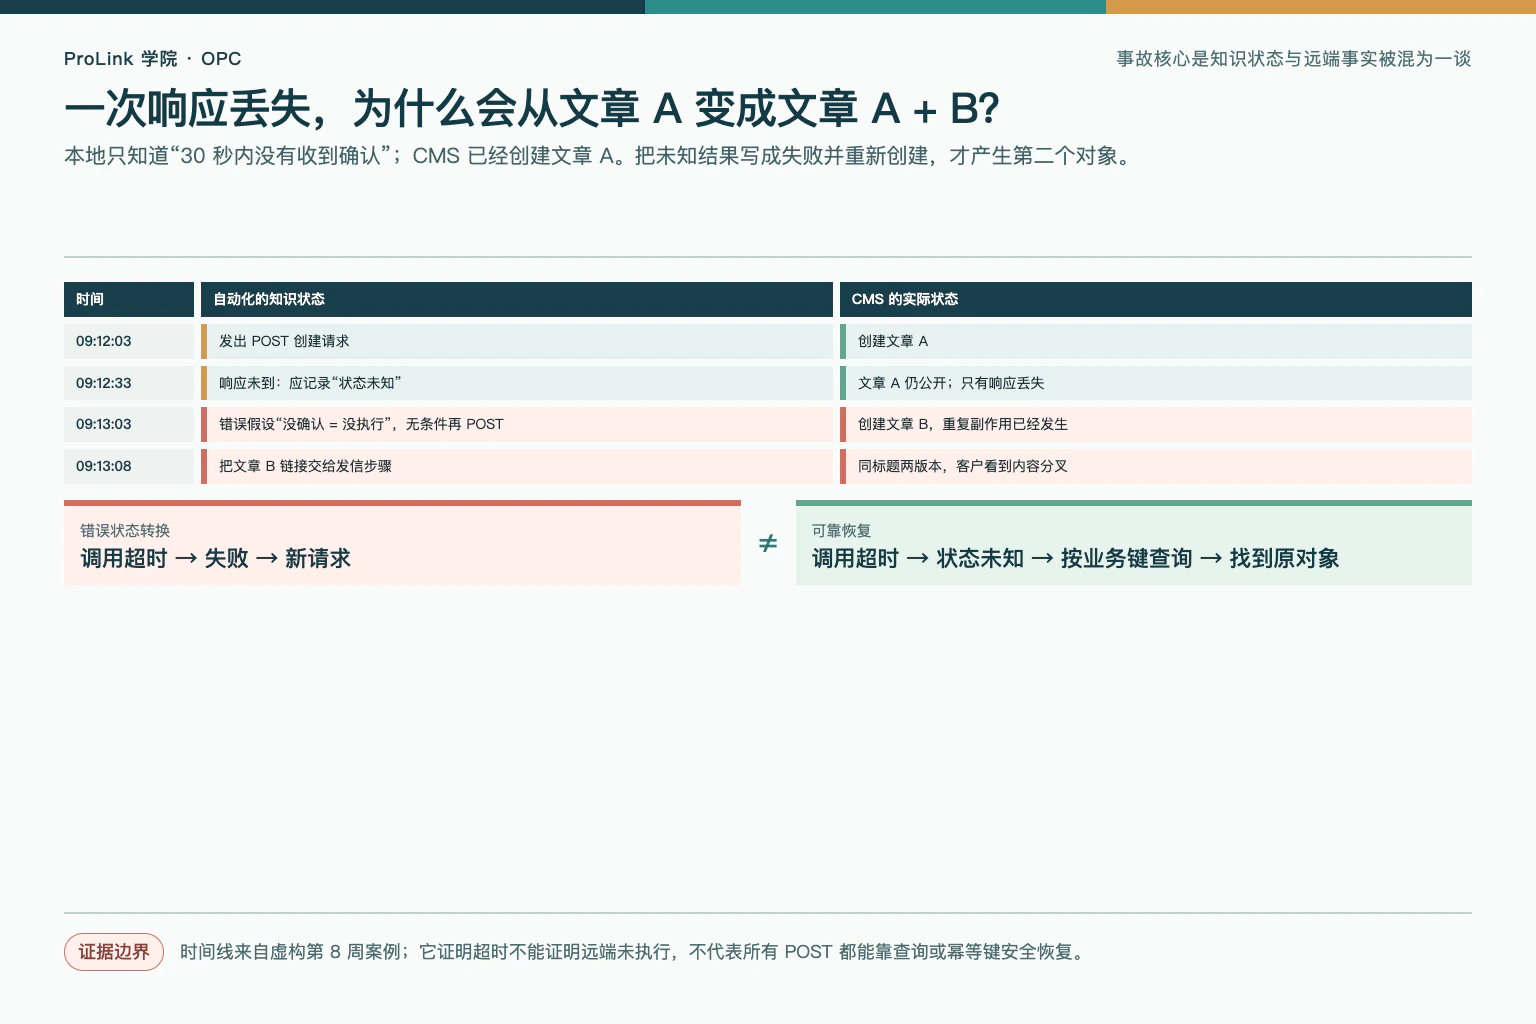Click the cell 创建文章 B，重复副作用已经发生

pyautogui.click(x=1156, y=424)
